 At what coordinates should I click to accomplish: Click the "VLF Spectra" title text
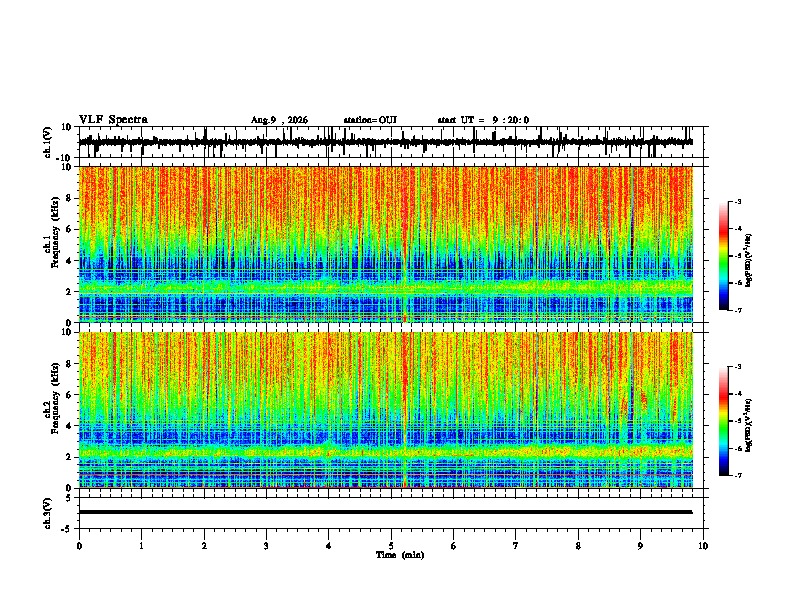click(x=113, y=120)
